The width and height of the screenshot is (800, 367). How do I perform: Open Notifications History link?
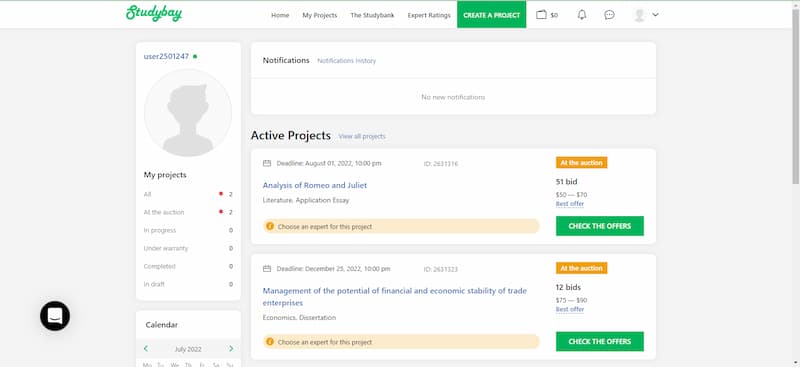(x=346, y=61)
